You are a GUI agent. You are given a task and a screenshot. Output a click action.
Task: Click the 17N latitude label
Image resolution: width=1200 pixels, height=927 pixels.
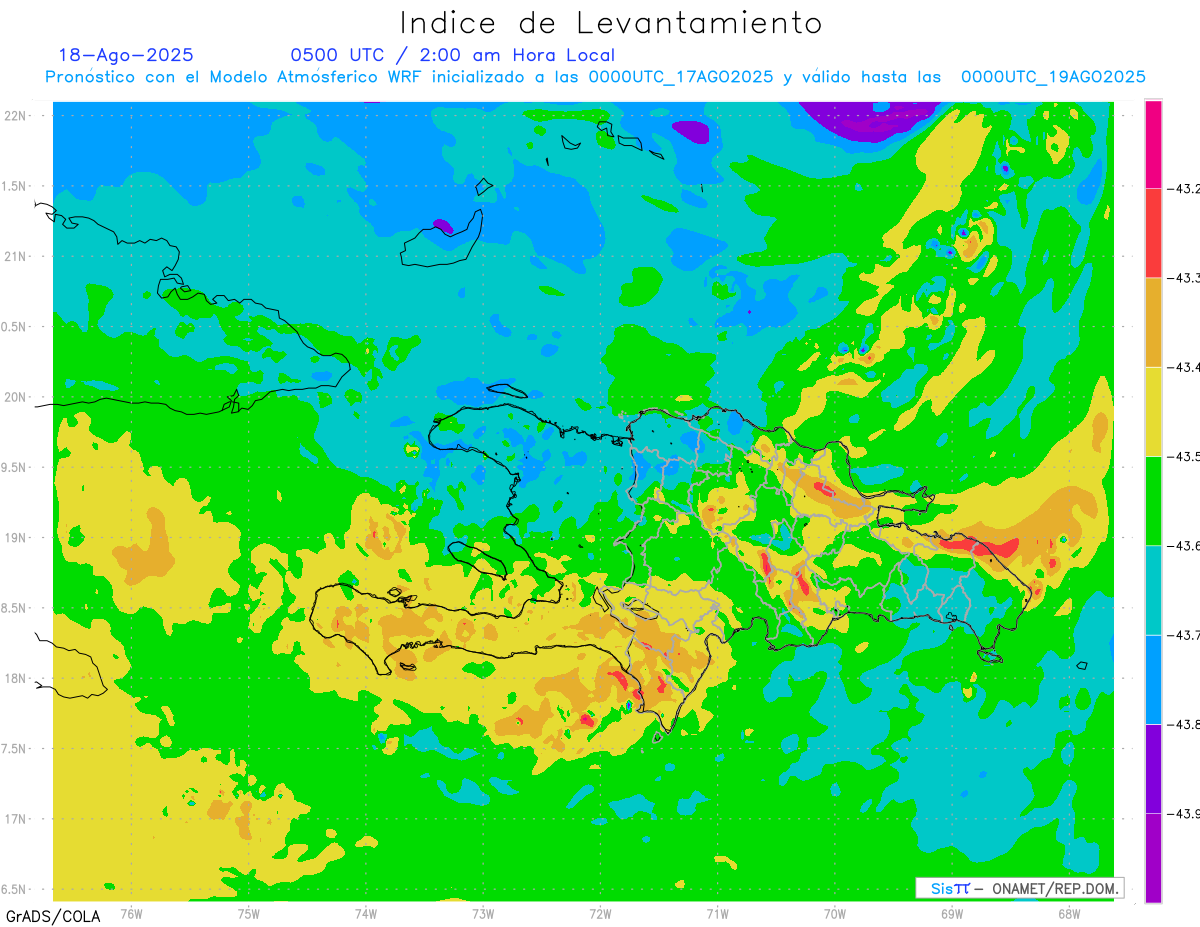[16, 819]
